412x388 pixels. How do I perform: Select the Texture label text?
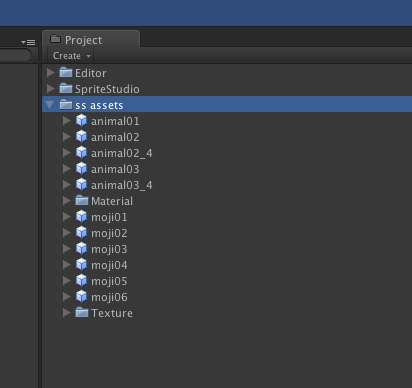[x=112, y=313]
